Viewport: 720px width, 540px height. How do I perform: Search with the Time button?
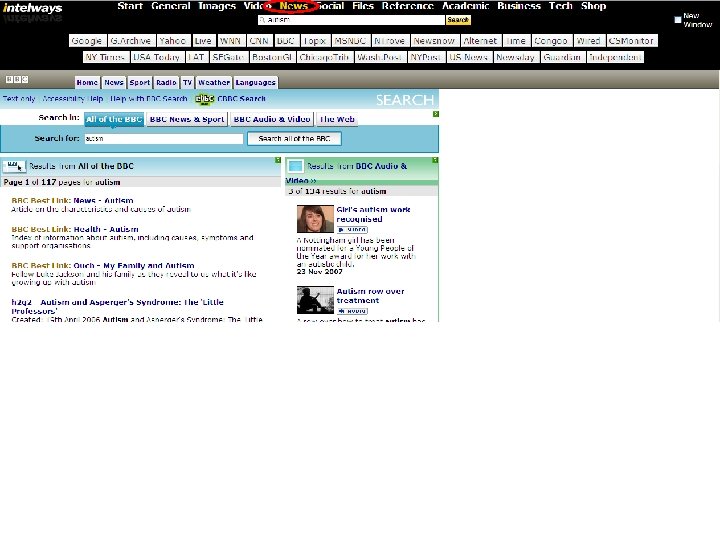tap(516, 41)
